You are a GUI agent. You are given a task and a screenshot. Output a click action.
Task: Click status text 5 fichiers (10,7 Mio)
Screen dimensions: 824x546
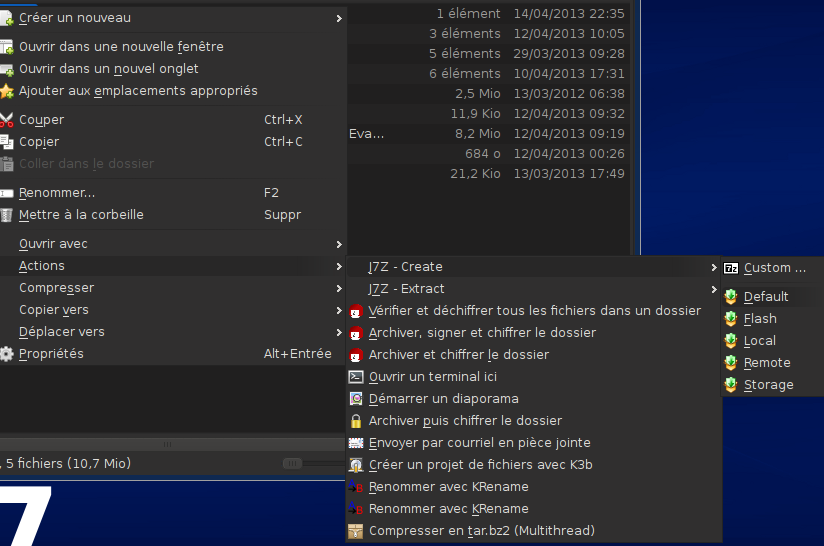point(68,463)
